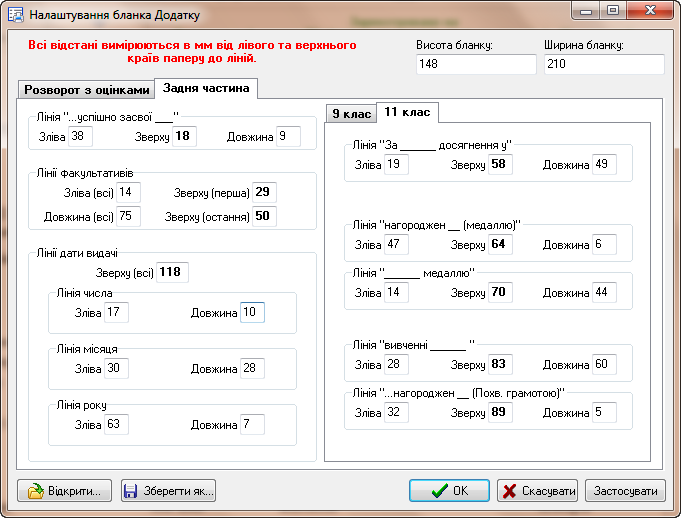Select the 11 клас tab

coord(407,112)
